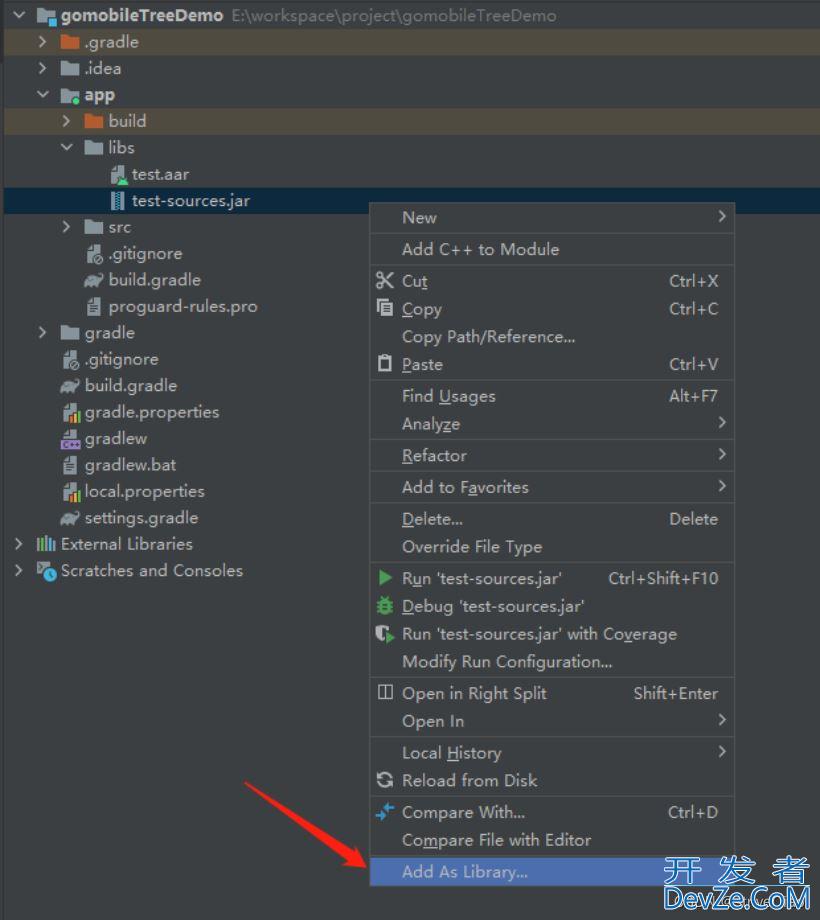
Task: Choose Delete... from context menu
Action: point(552,519)
